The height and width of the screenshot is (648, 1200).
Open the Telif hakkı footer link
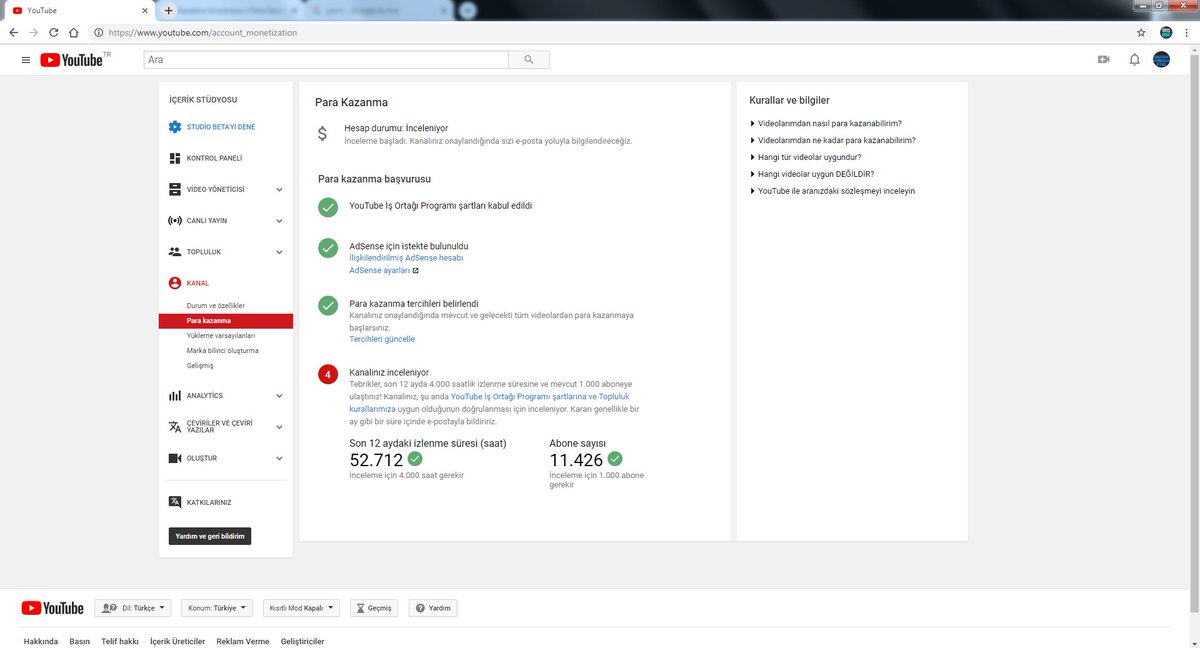120,641
